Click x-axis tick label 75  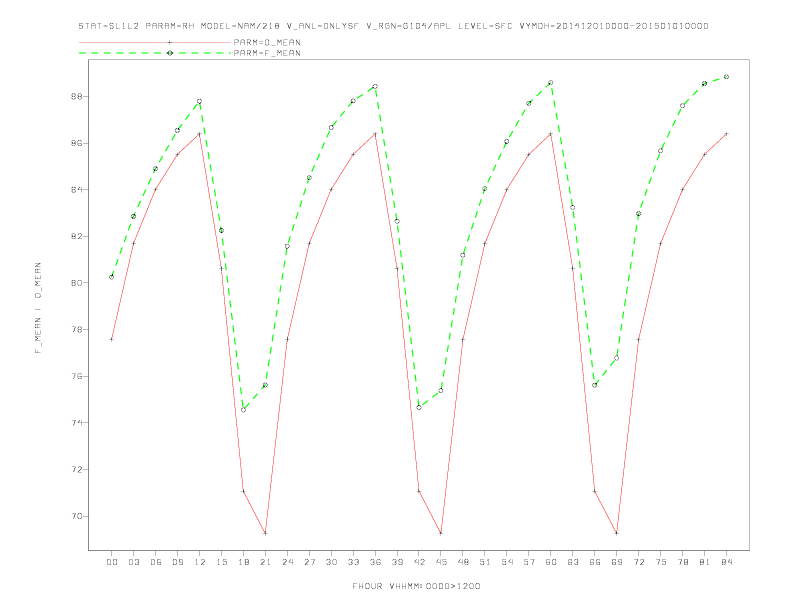click(661, 562)
